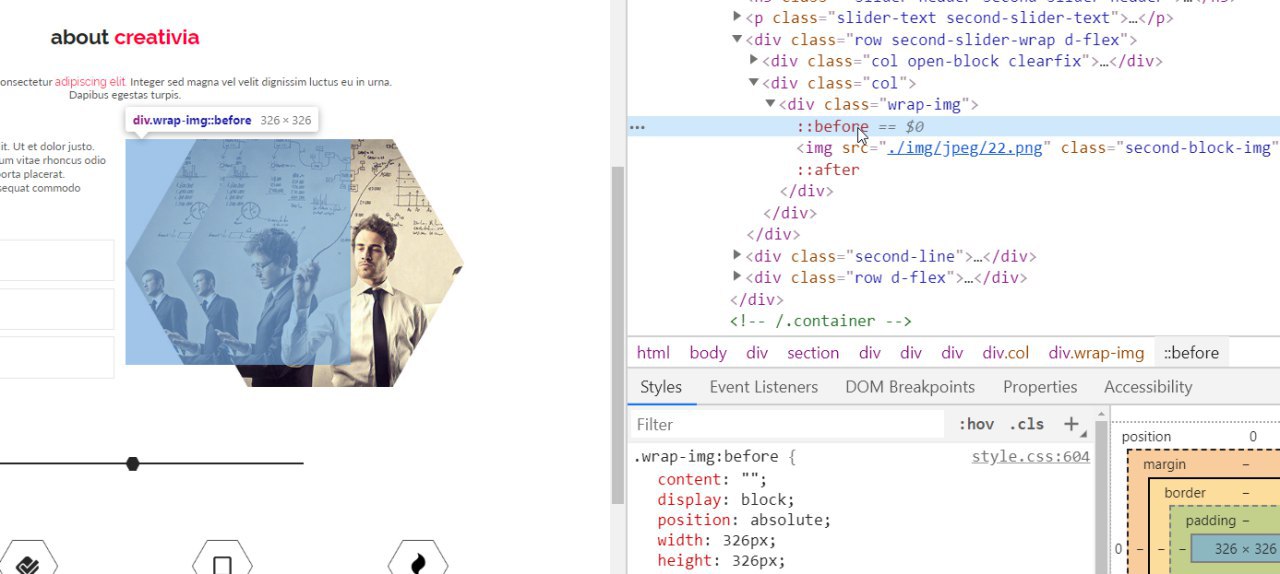Expand the col open-block clearfix div
This screenshot has height=574, width=1280.
pos(754,61)
